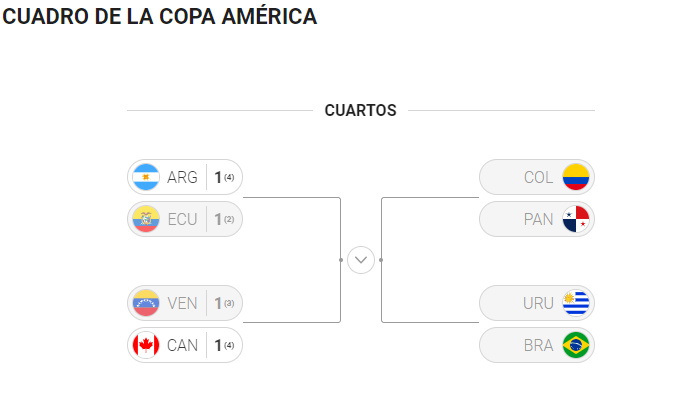Click the Brazil flag icon
Screen dimensions: 674x394
(576, 345)
